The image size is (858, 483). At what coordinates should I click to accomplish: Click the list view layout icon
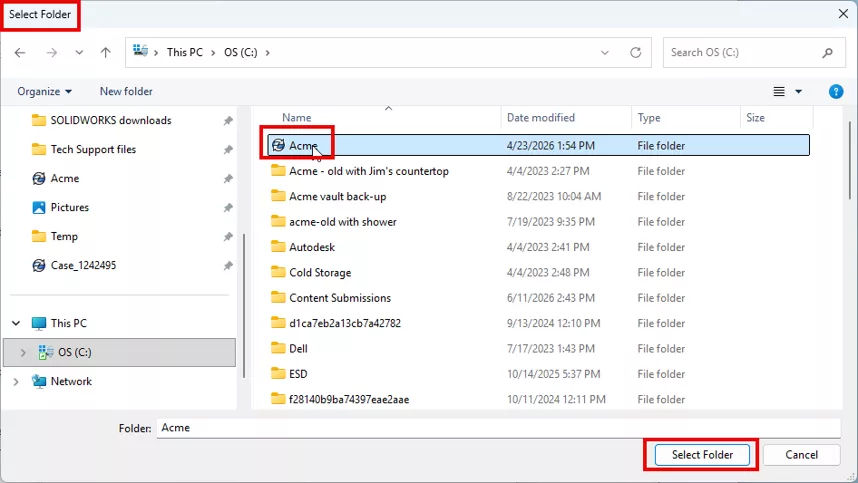[779, 91]
